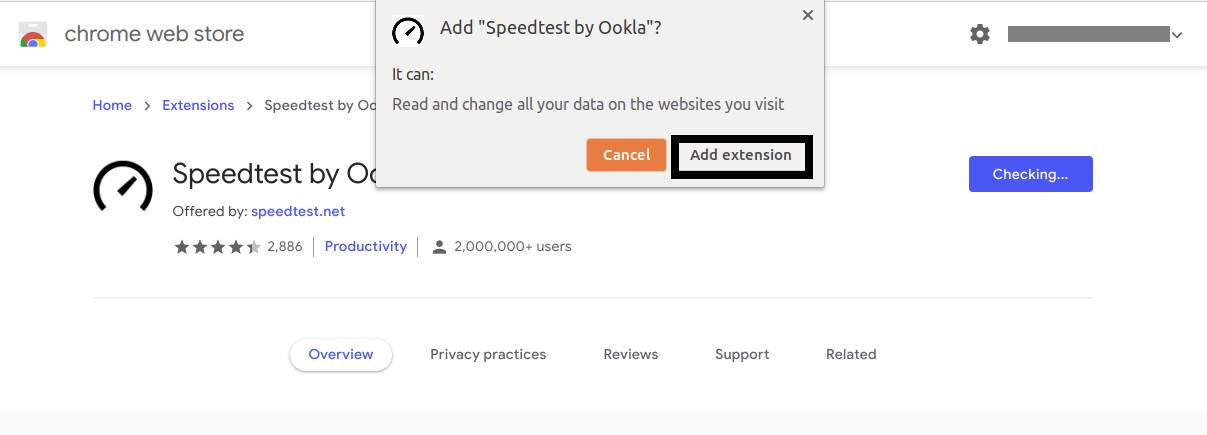Open the Related tab
Image resolution: width=1207 pixels, height=435 pixels.
[851, 354]
